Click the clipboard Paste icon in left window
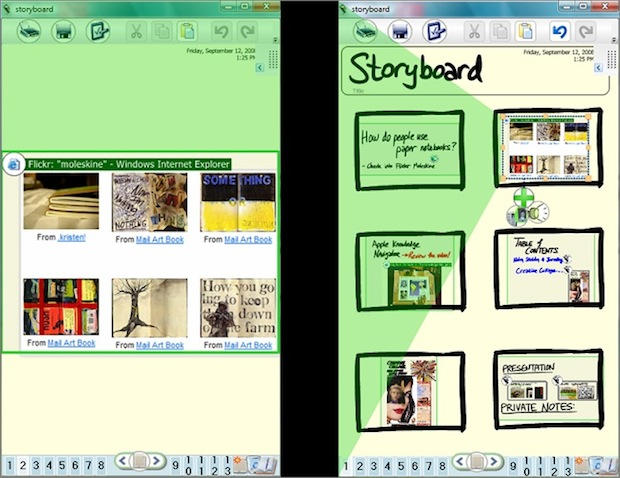The width and height of the screenshot is (620, 478). [187, 31]
